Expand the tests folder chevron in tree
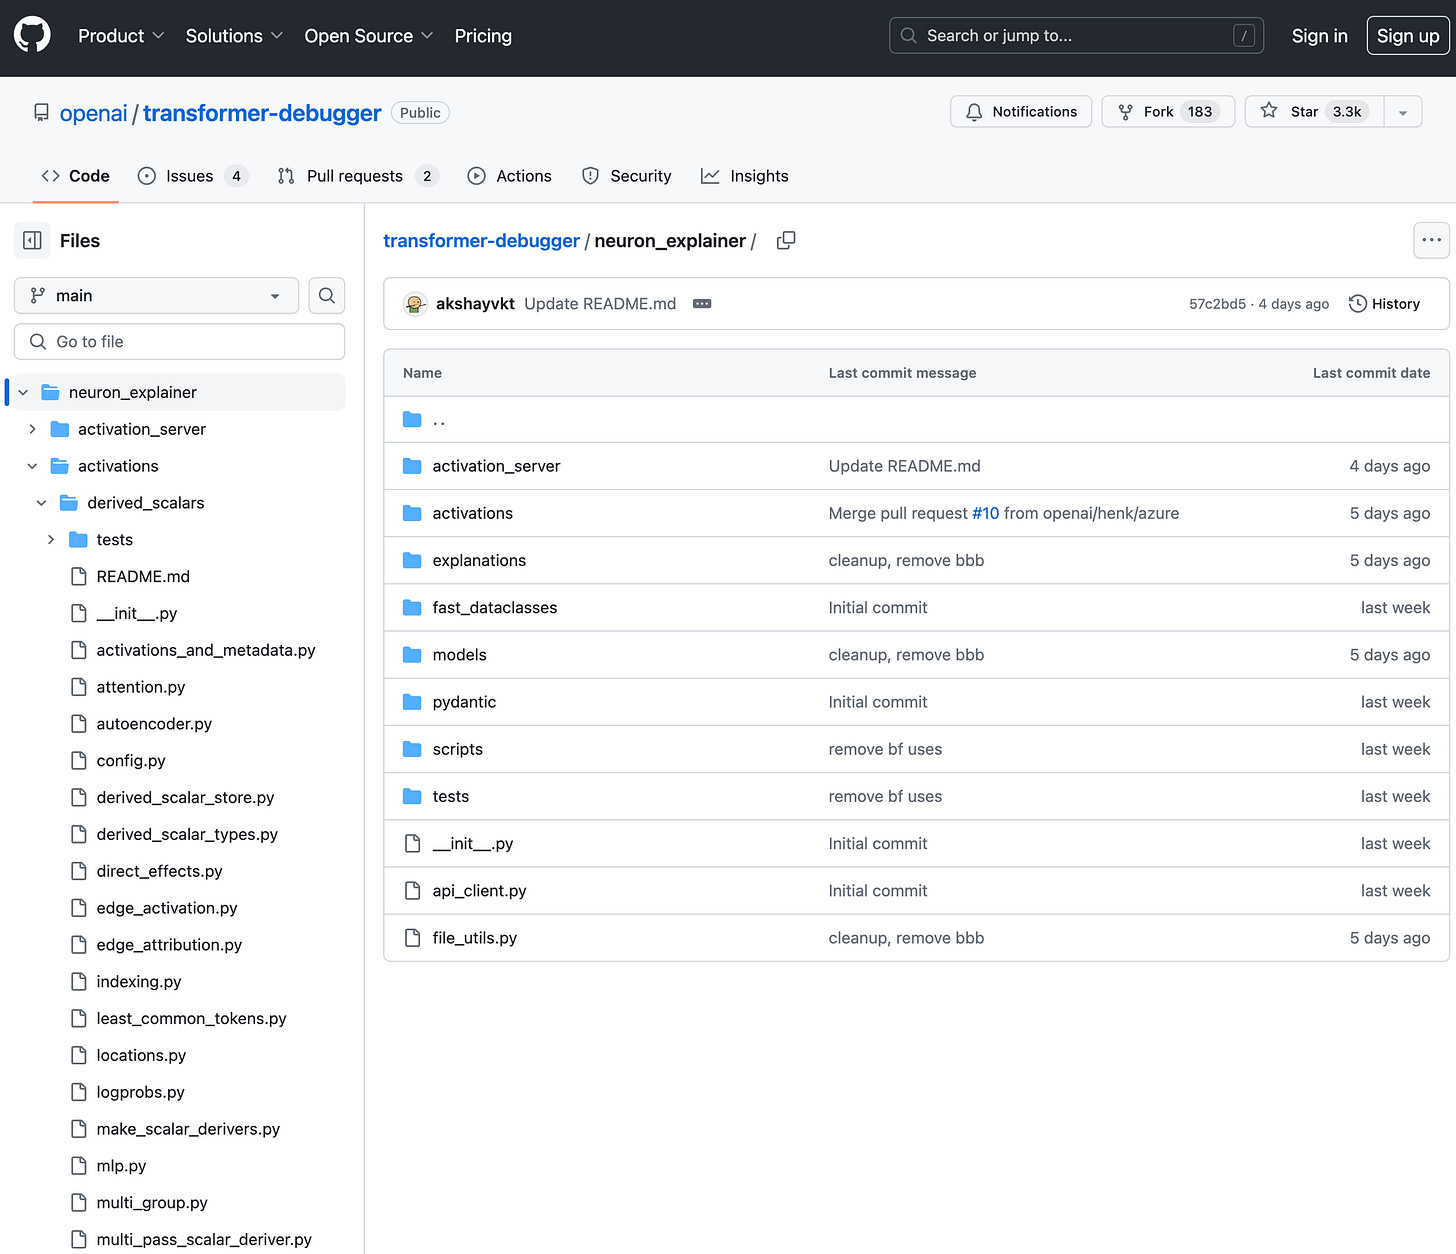The image size is (1456, 1254). click(x=51, y=540)
